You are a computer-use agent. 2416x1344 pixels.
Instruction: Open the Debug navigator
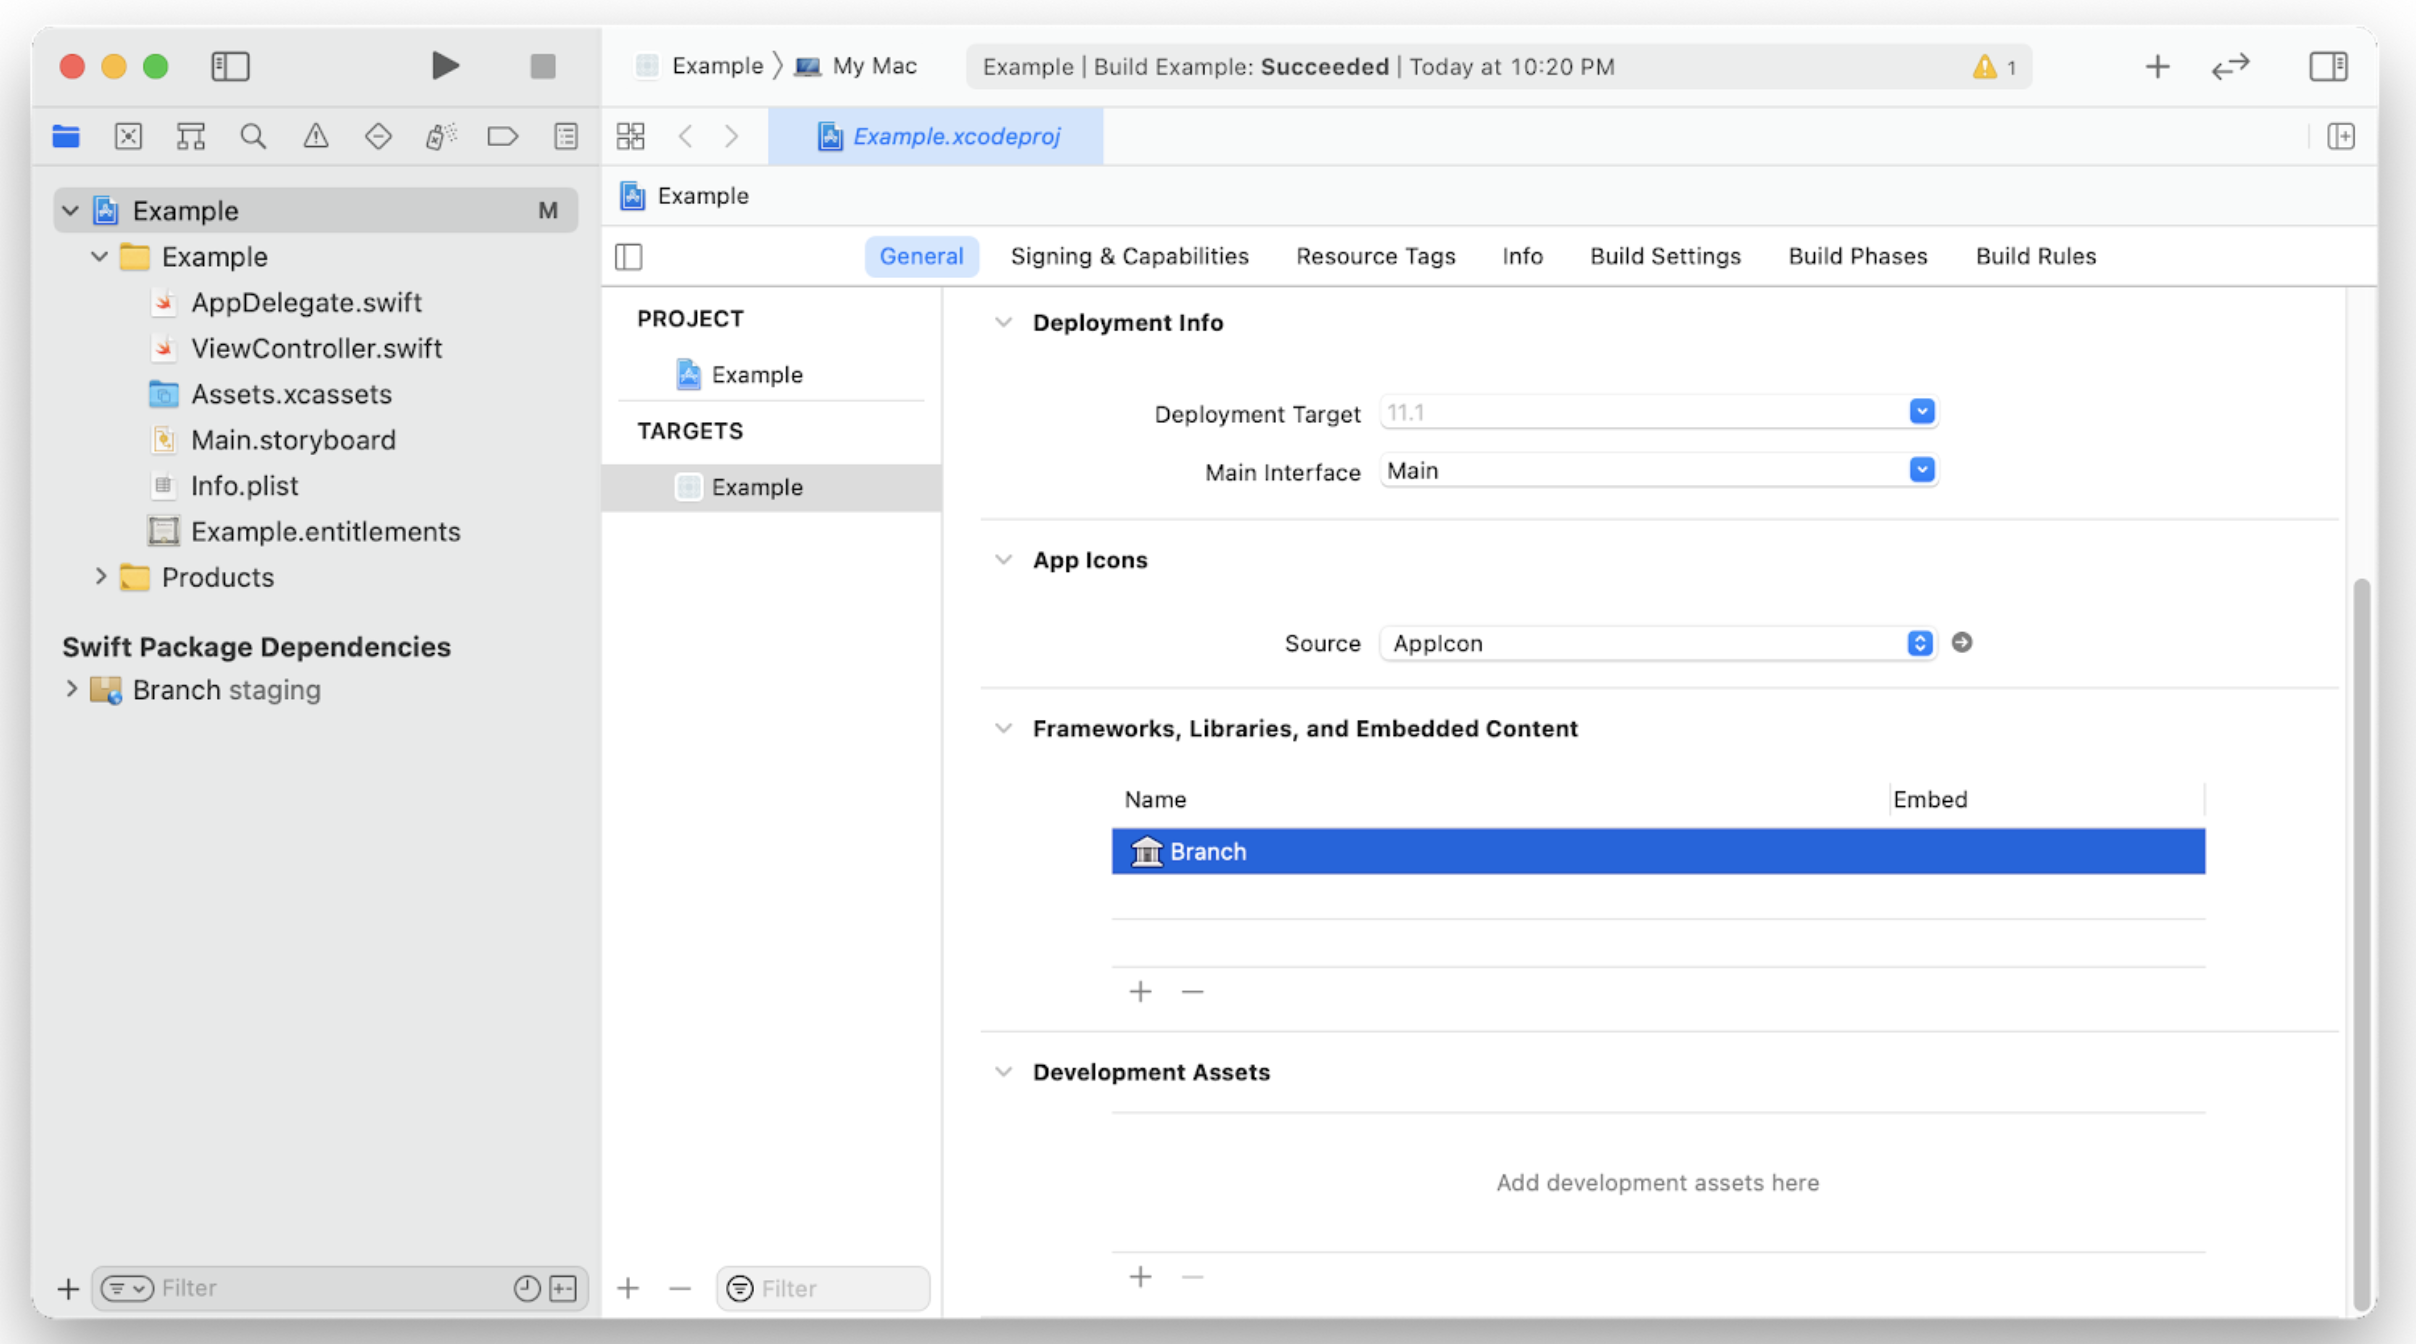[x=440, y=136]
